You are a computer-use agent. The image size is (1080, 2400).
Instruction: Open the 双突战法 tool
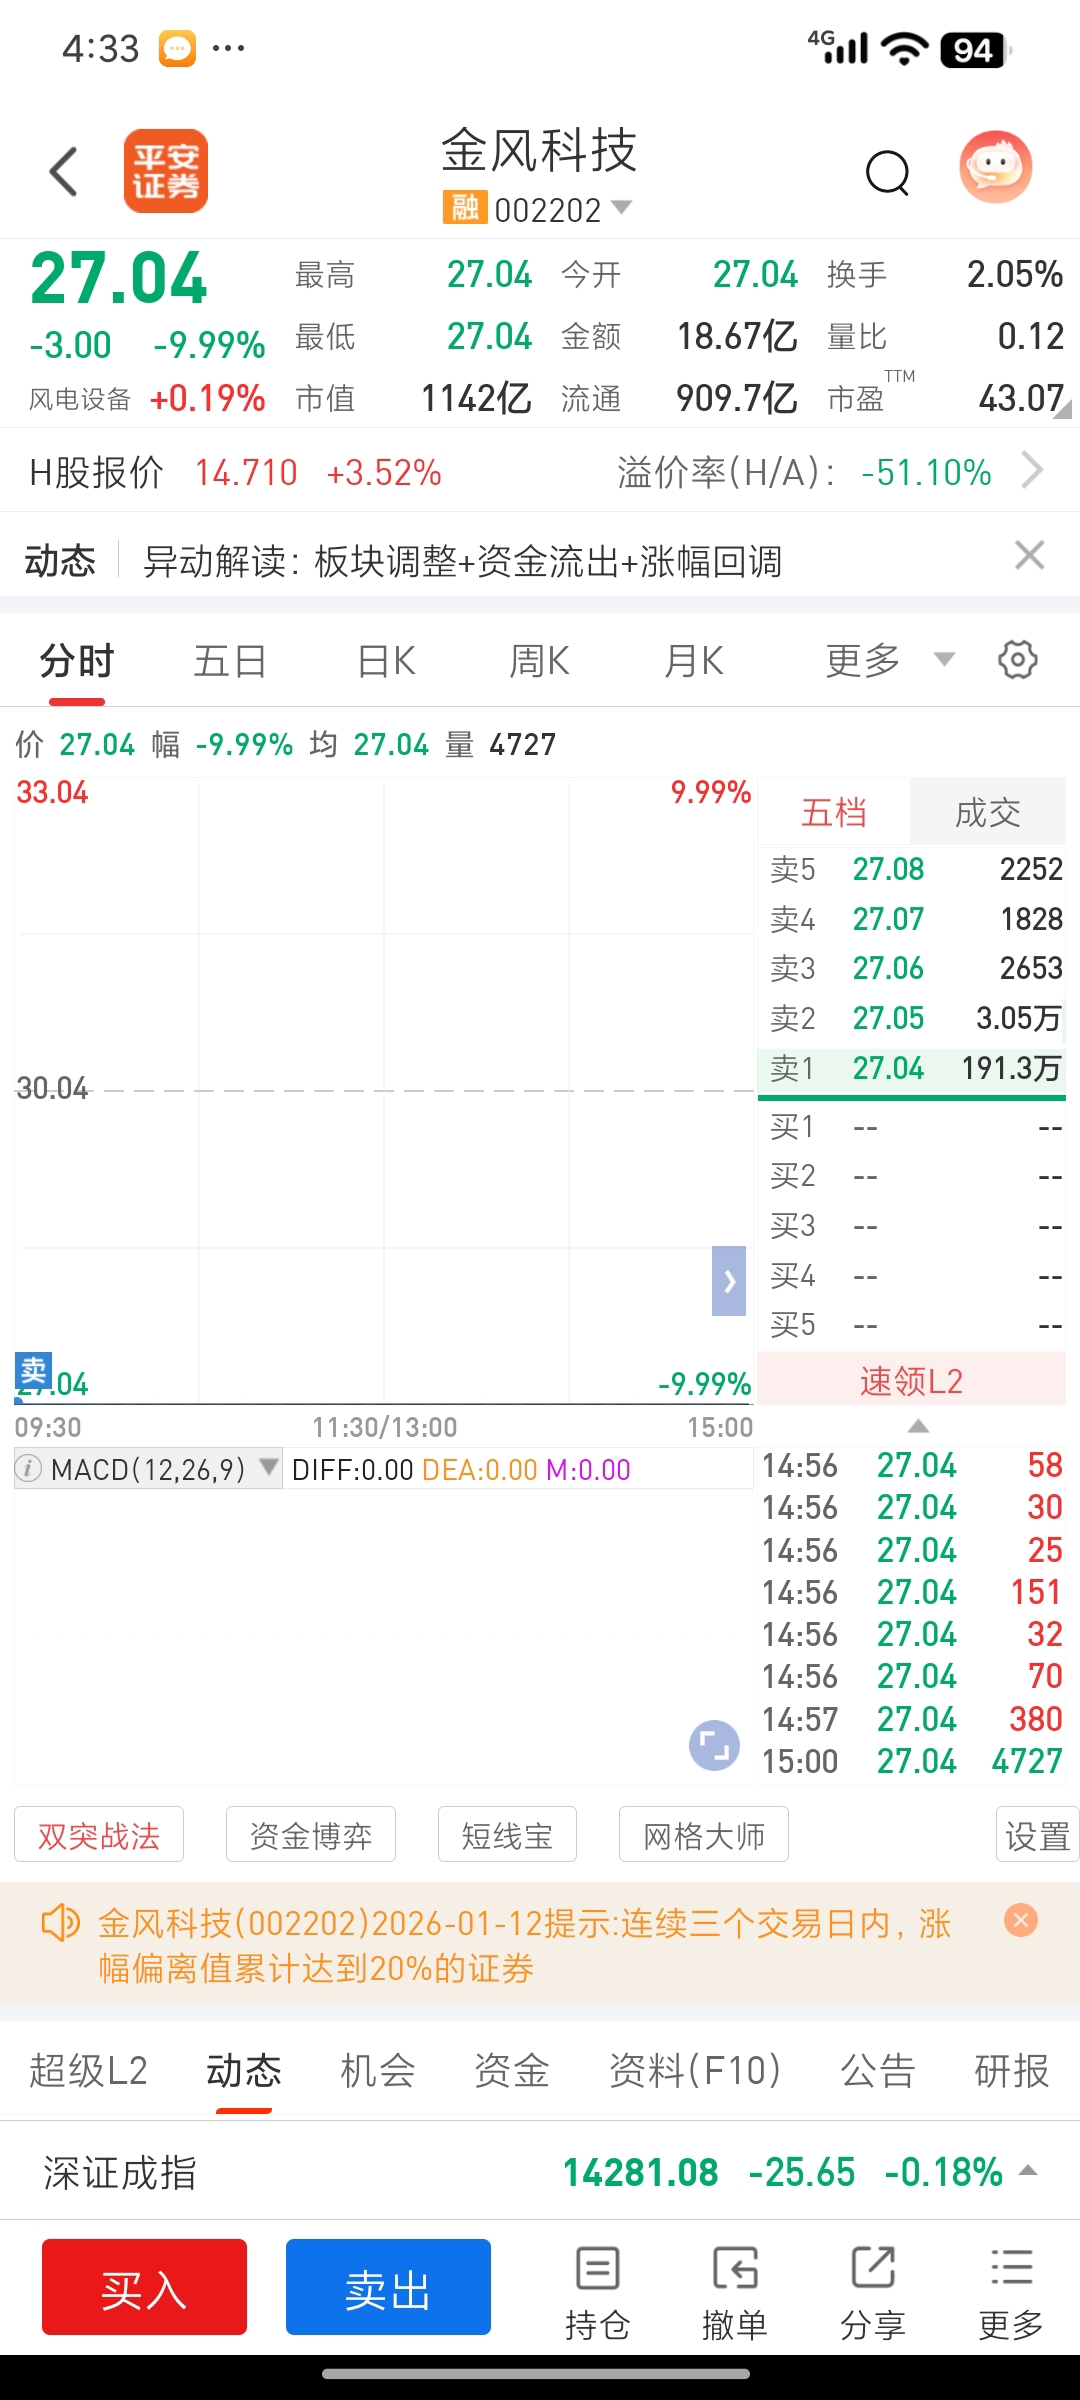click(99, 1835)
